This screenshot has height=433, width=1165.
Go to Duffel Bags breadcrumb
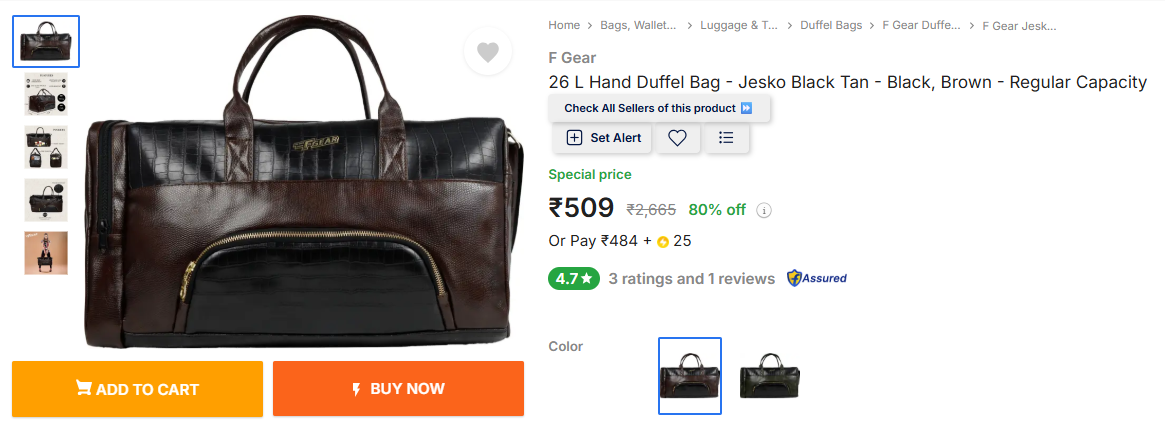click(x=831, y=25)
